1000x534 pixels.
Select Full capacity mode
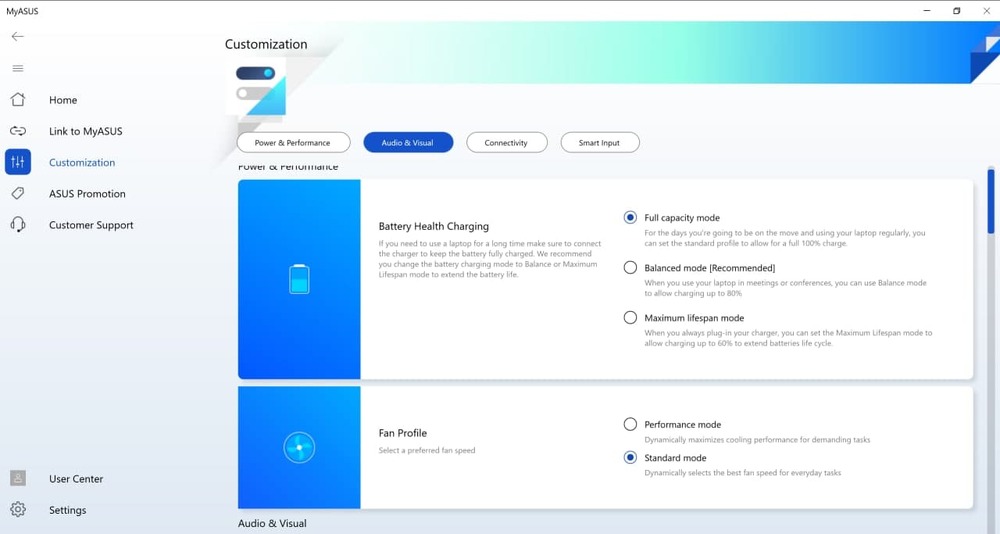(x=630, y=218)
